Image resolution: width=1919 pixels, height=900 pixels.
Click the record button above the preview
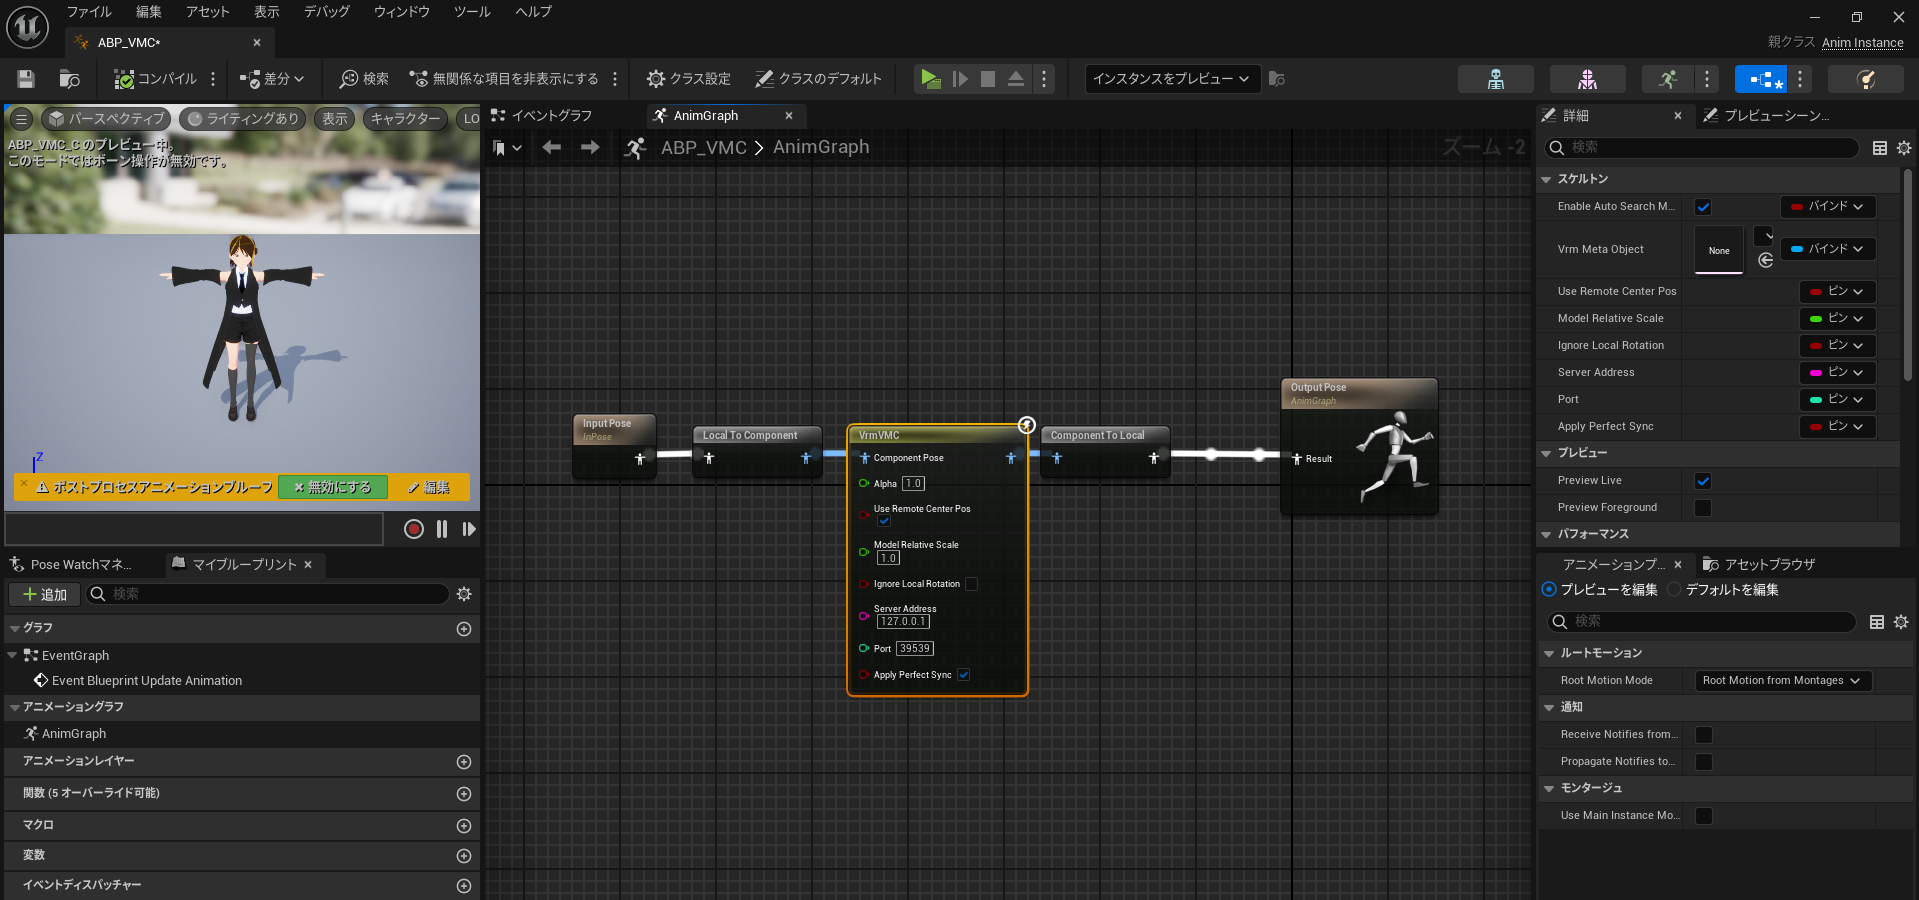click(x=413, y=529)
